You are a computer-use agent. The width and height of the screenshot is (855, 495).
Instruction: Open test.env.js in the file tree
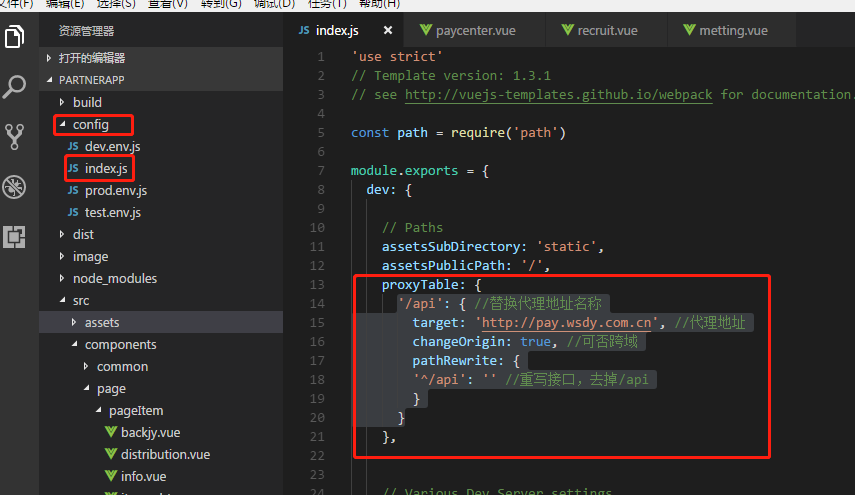[x=162, y=213]
